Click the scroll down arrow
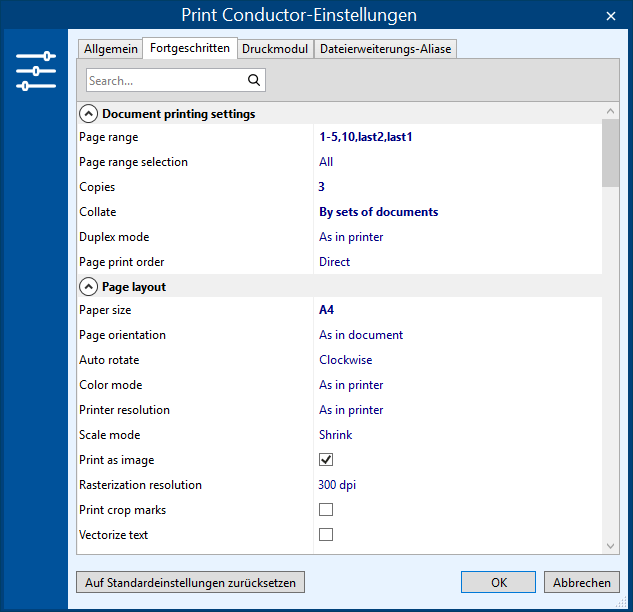This screenshot has width=633, height=612. pyautogui.click(x=610, y=546)
